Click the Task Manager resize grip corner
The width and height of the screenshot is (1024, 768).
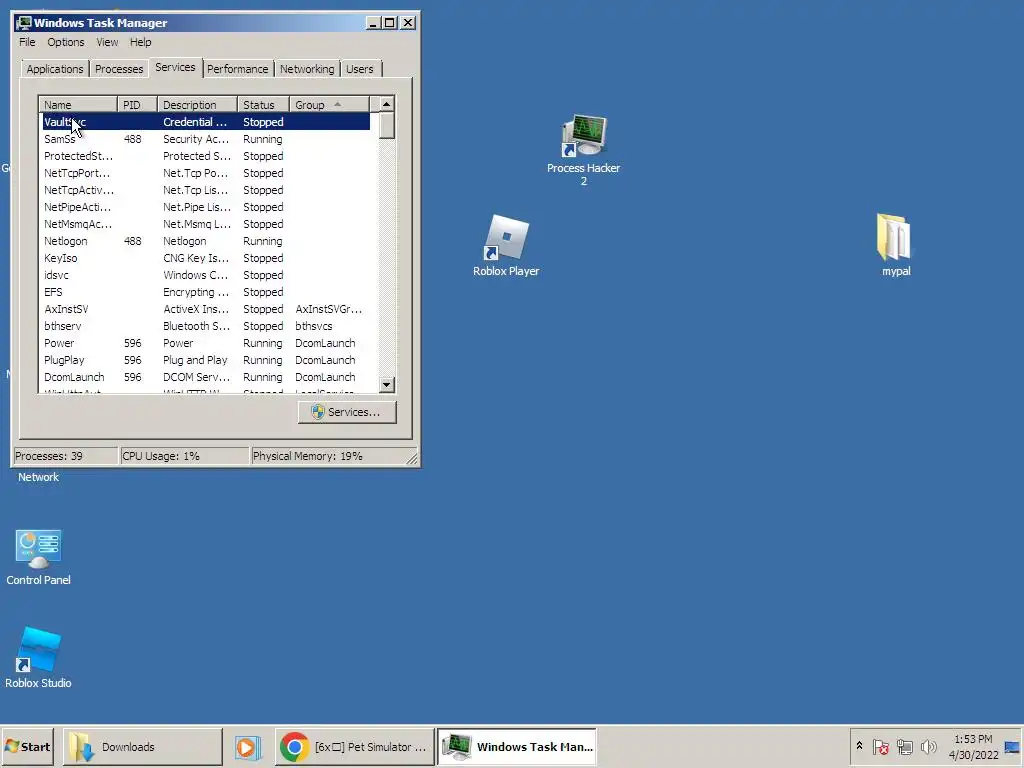coord(412,458)
